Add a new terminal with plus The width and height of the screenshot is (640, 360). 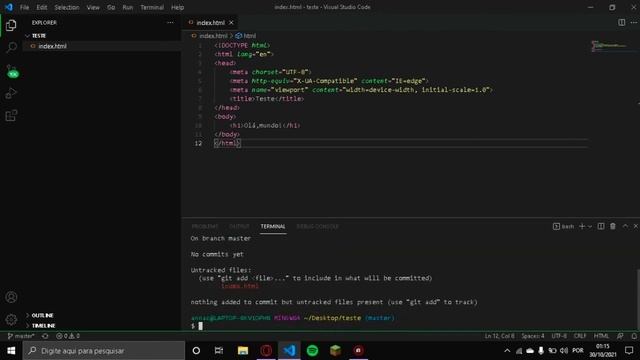(582, 226)
